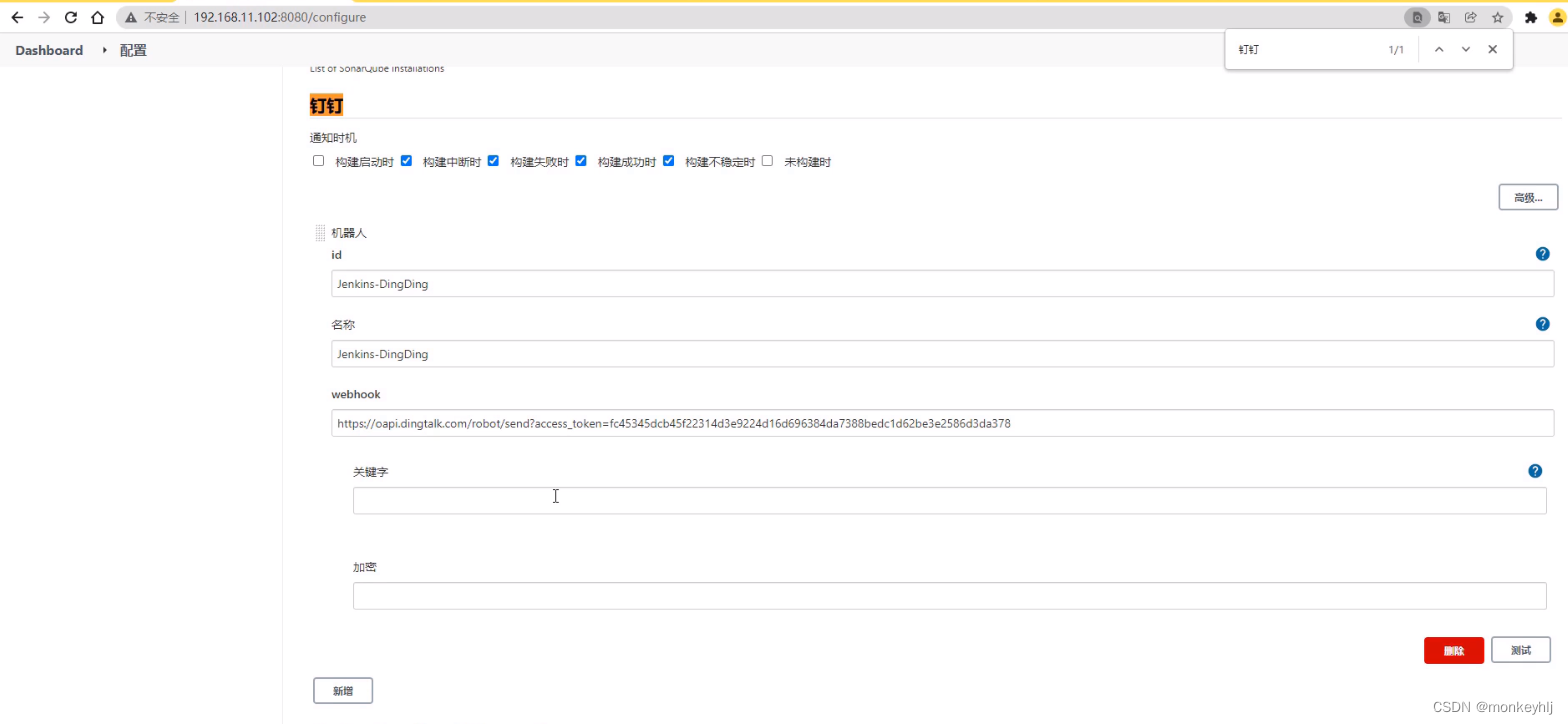
Task: Focus the id input field
Action: click(x=943, y=283)
